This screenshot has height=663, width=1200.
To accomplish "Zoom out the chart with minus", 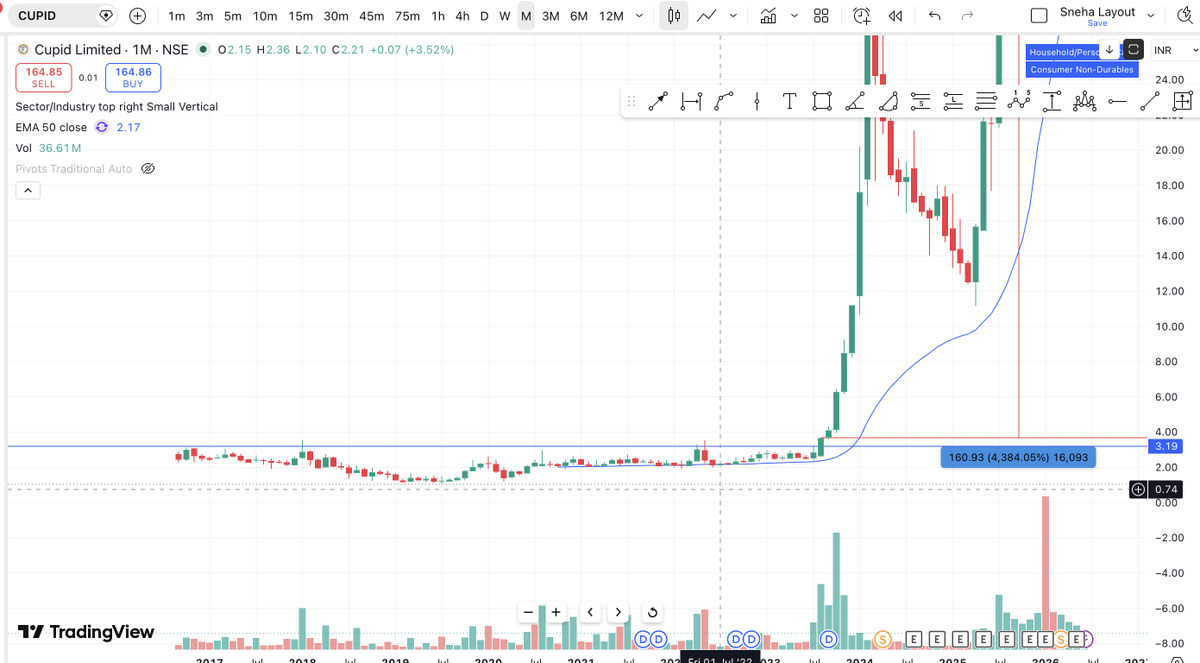I will 528,612.
